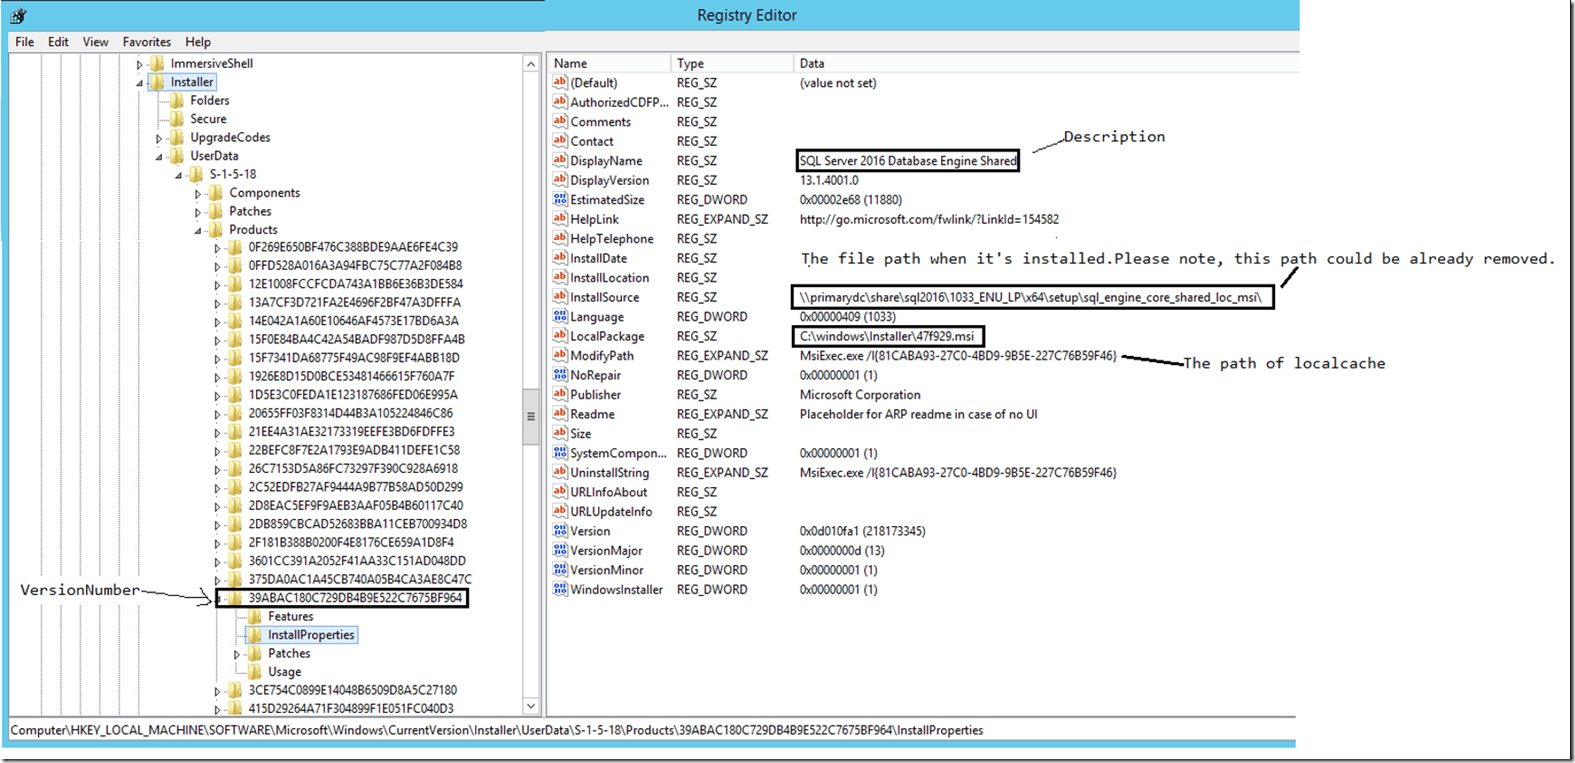Select the UpgradeCodes folder icon
Image resolution: width=1575 pixels, height=763 pixels.
coord(177,138)
